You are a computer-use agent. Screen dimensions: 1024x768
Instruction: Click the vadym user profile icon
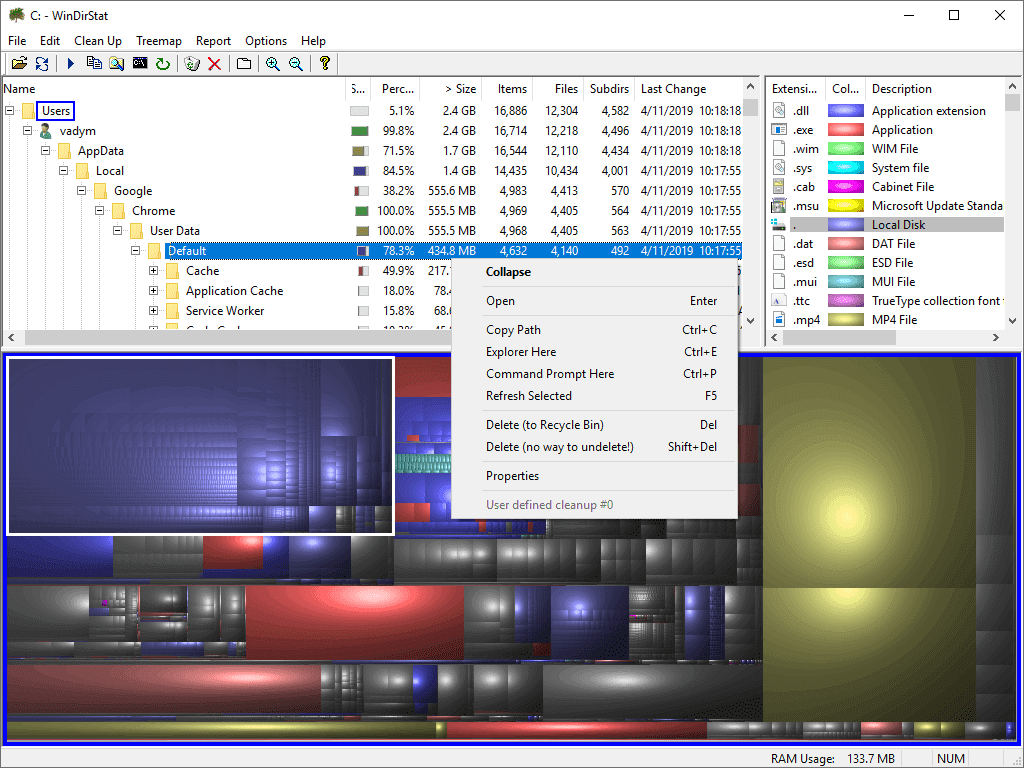pos(46,131)
